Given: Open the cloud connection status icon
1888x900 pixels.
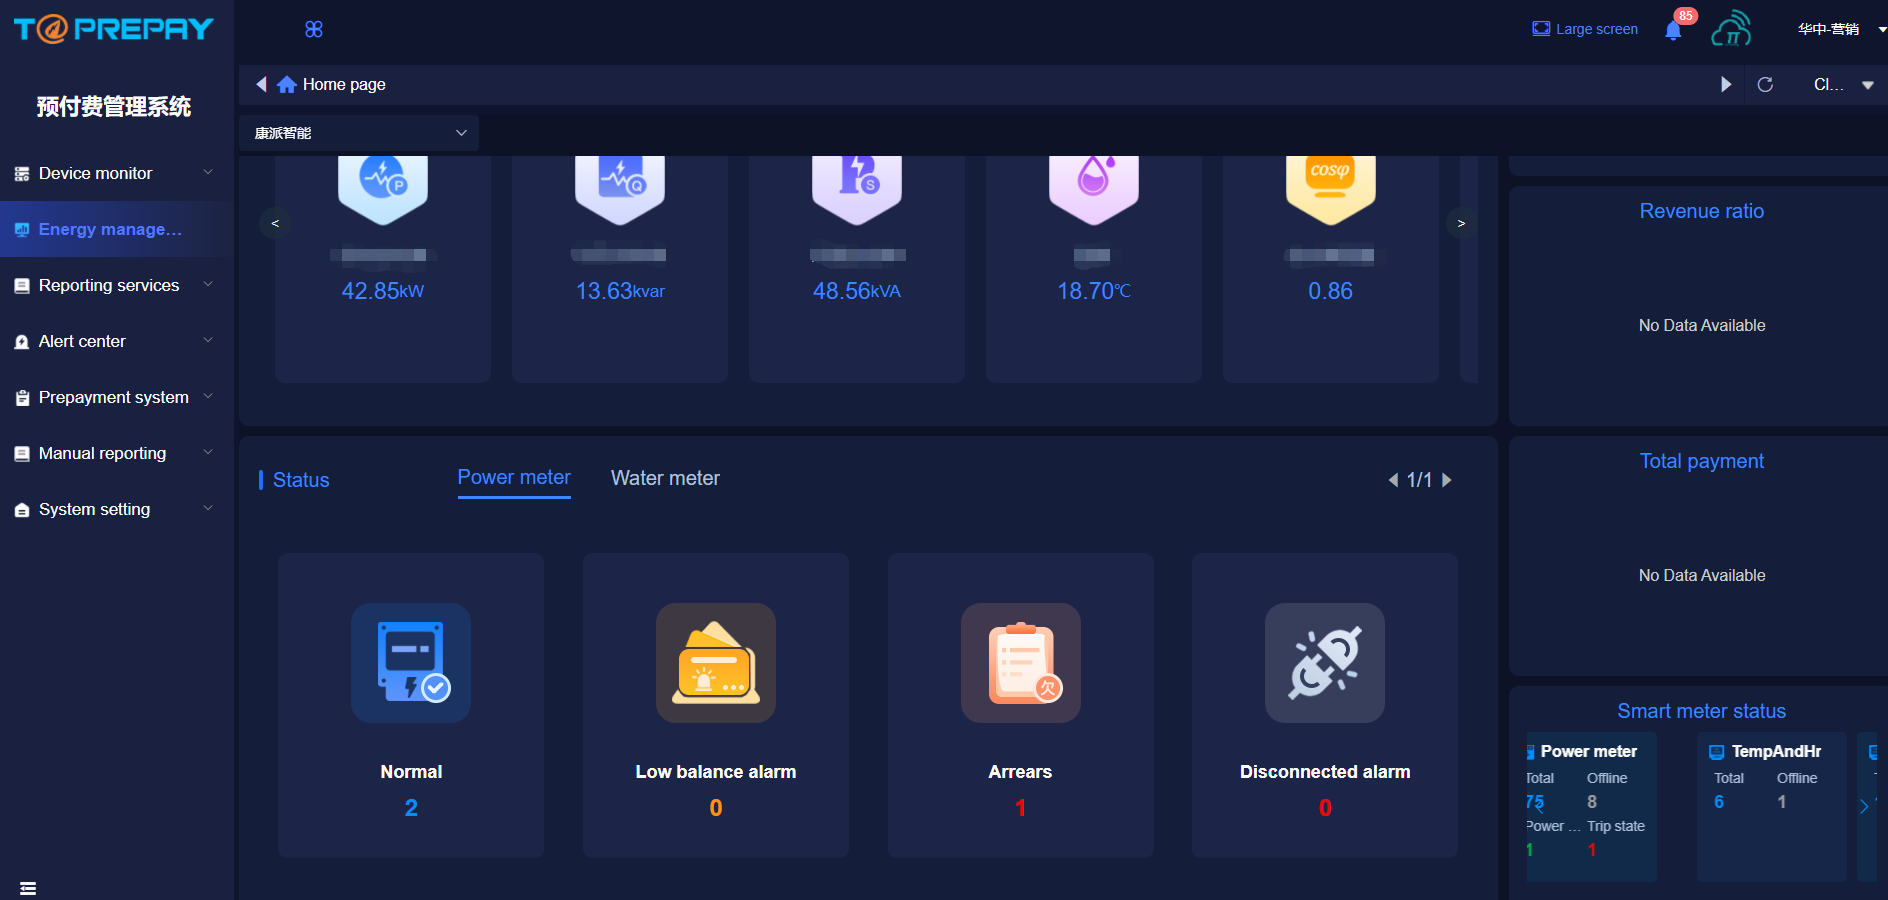Looking at the screenshot, I should (x=1731, y=29).
